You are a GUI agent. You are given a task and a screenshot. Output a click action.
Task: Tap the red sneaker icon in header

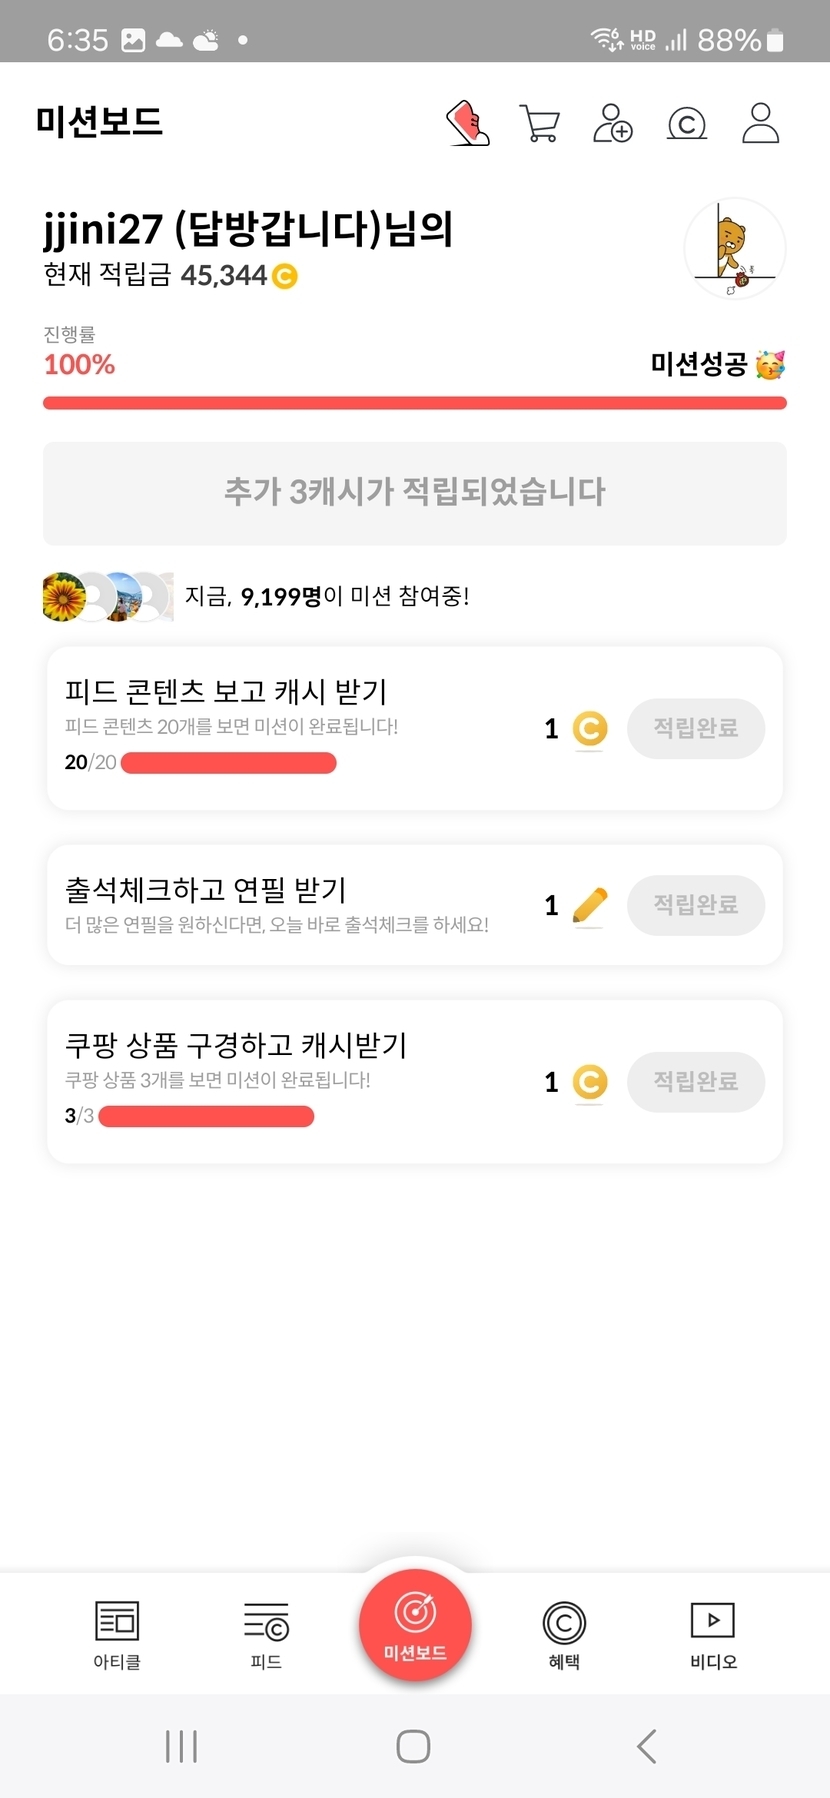coord(468,123)
